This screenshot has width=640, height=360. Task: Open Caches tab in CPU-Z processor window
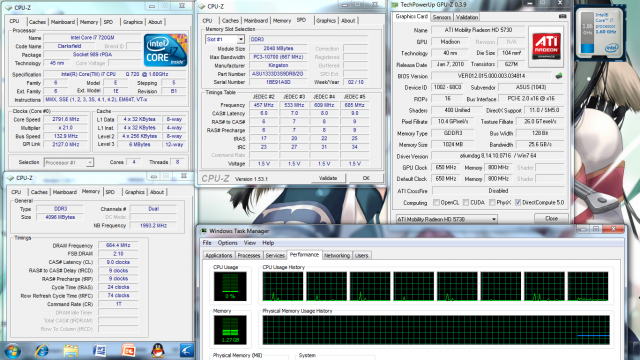(37, 22)
